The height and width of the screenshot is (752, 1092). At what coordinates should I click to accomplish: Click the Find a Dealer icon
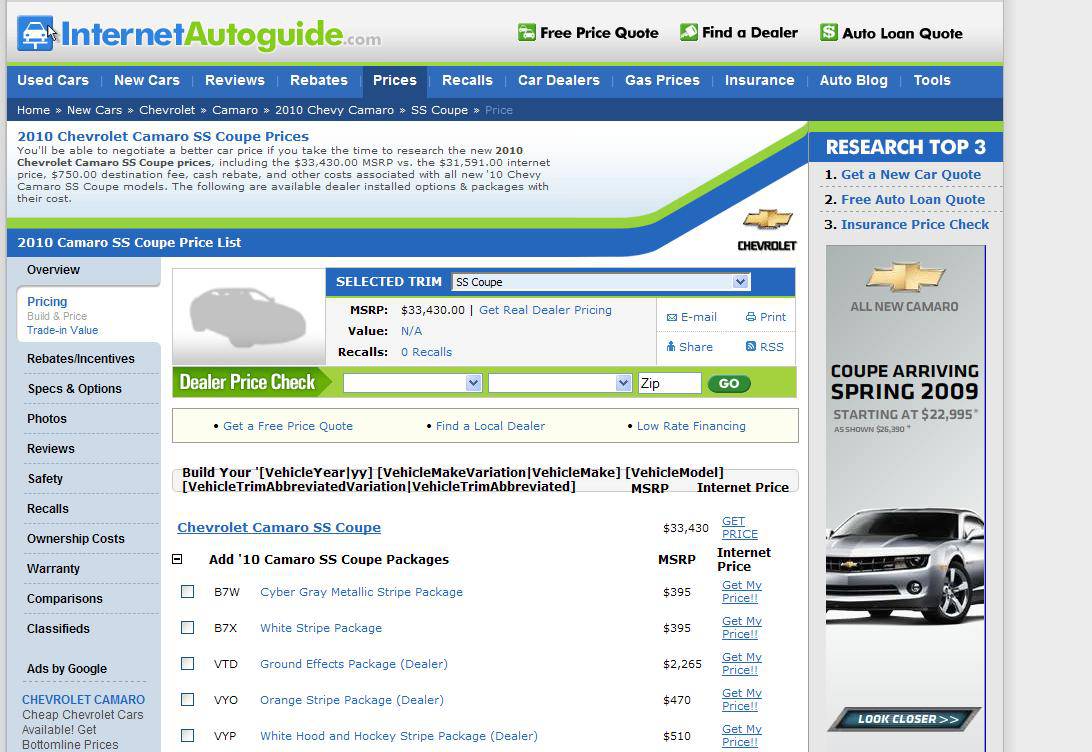[689, 32]
